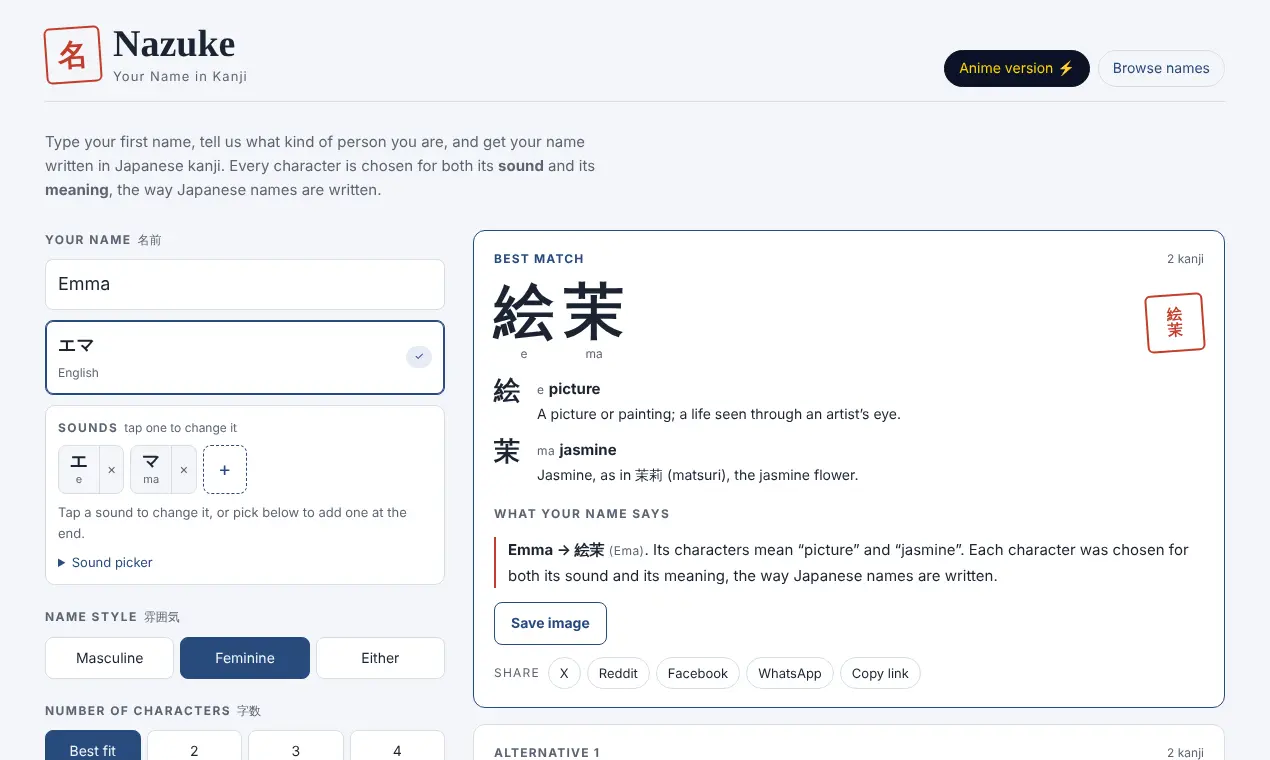Click the 'ALTERNATIVE 1' card heading
This screenshot has width=1270, height=760.
[547, 752]
